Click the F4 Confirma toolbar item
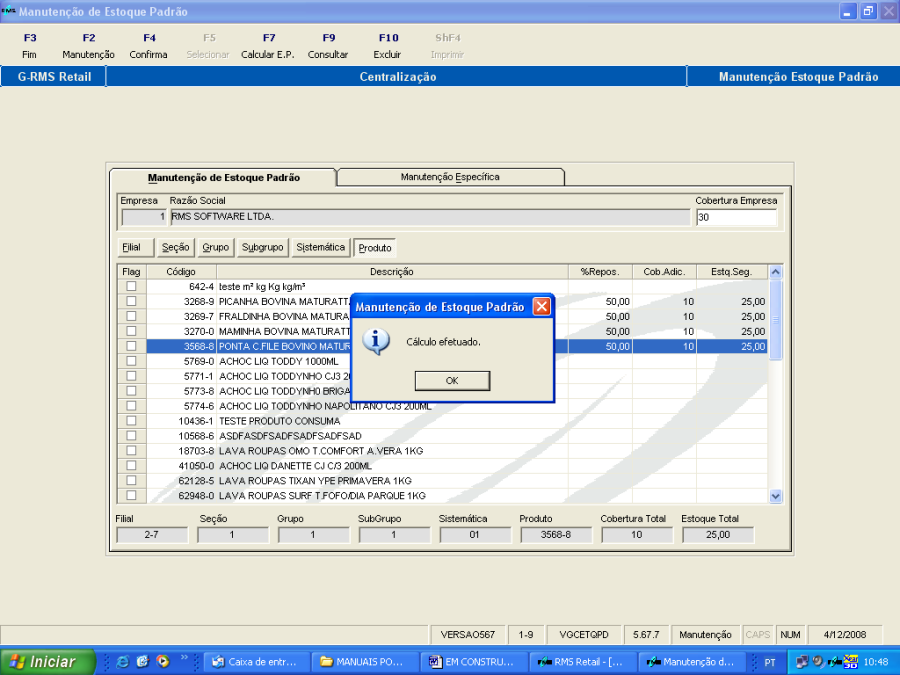900x675 pixels. pyautogui.click(x=149, y=46)
